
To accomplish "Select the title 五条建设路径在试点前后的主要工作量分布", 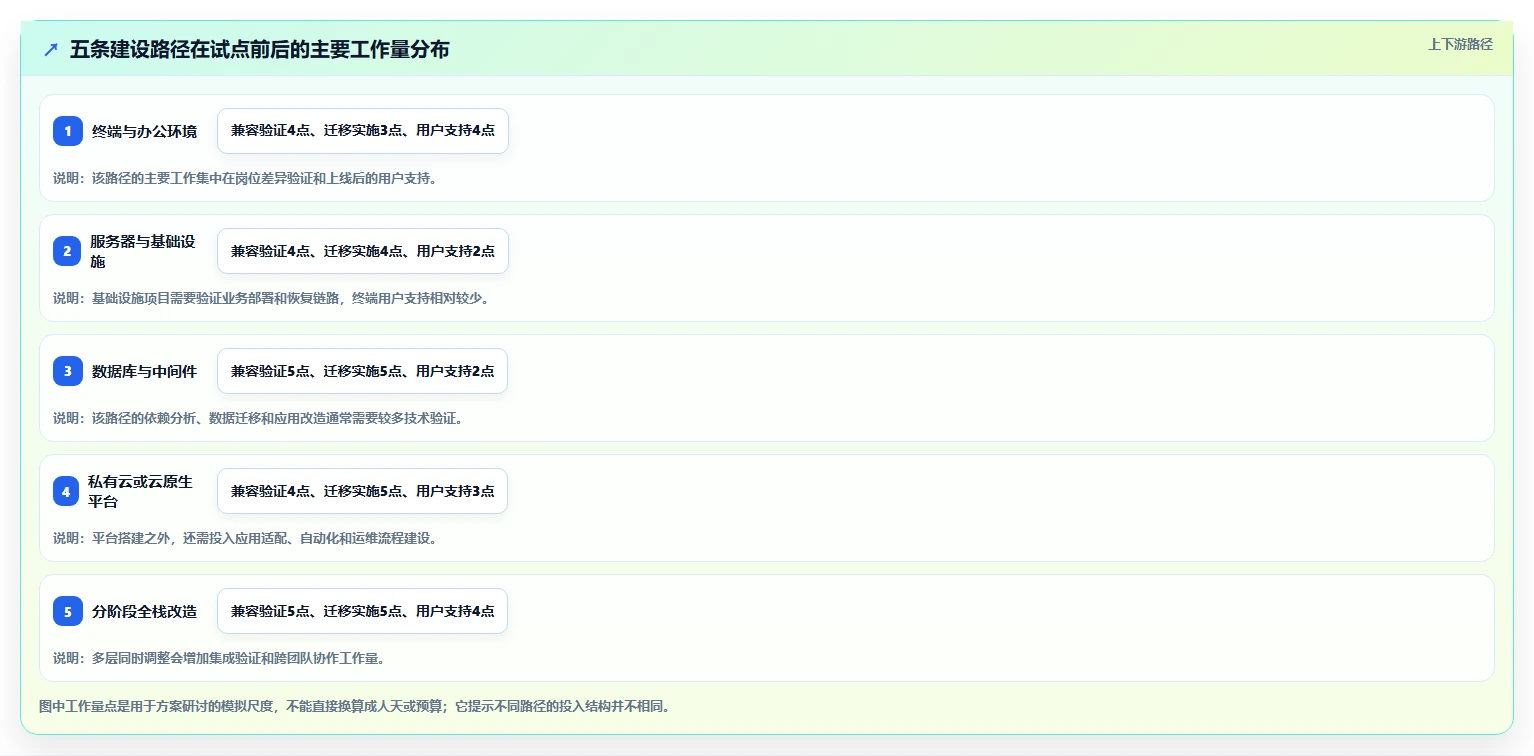I will pyautogui.click(x=260, y=50).
